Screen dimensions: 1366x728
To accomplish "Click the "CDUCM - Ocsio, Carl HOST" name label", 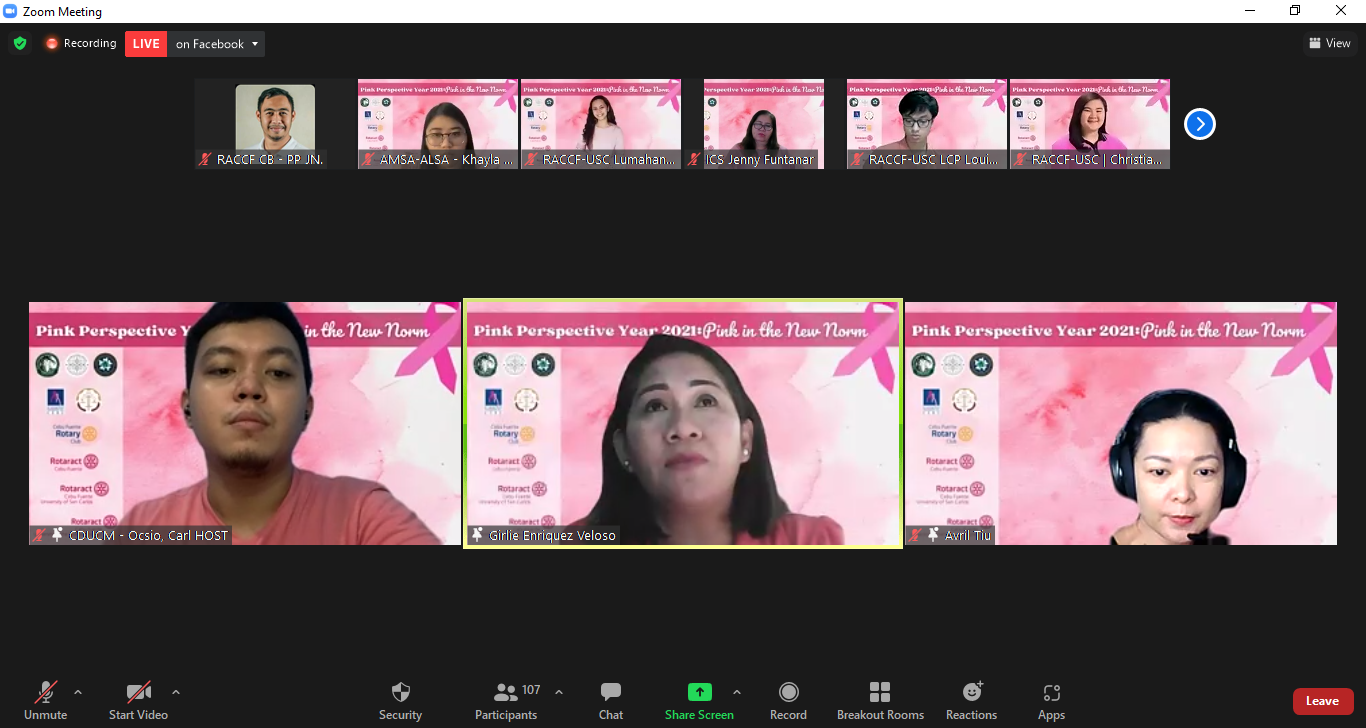I will point(148,536).
